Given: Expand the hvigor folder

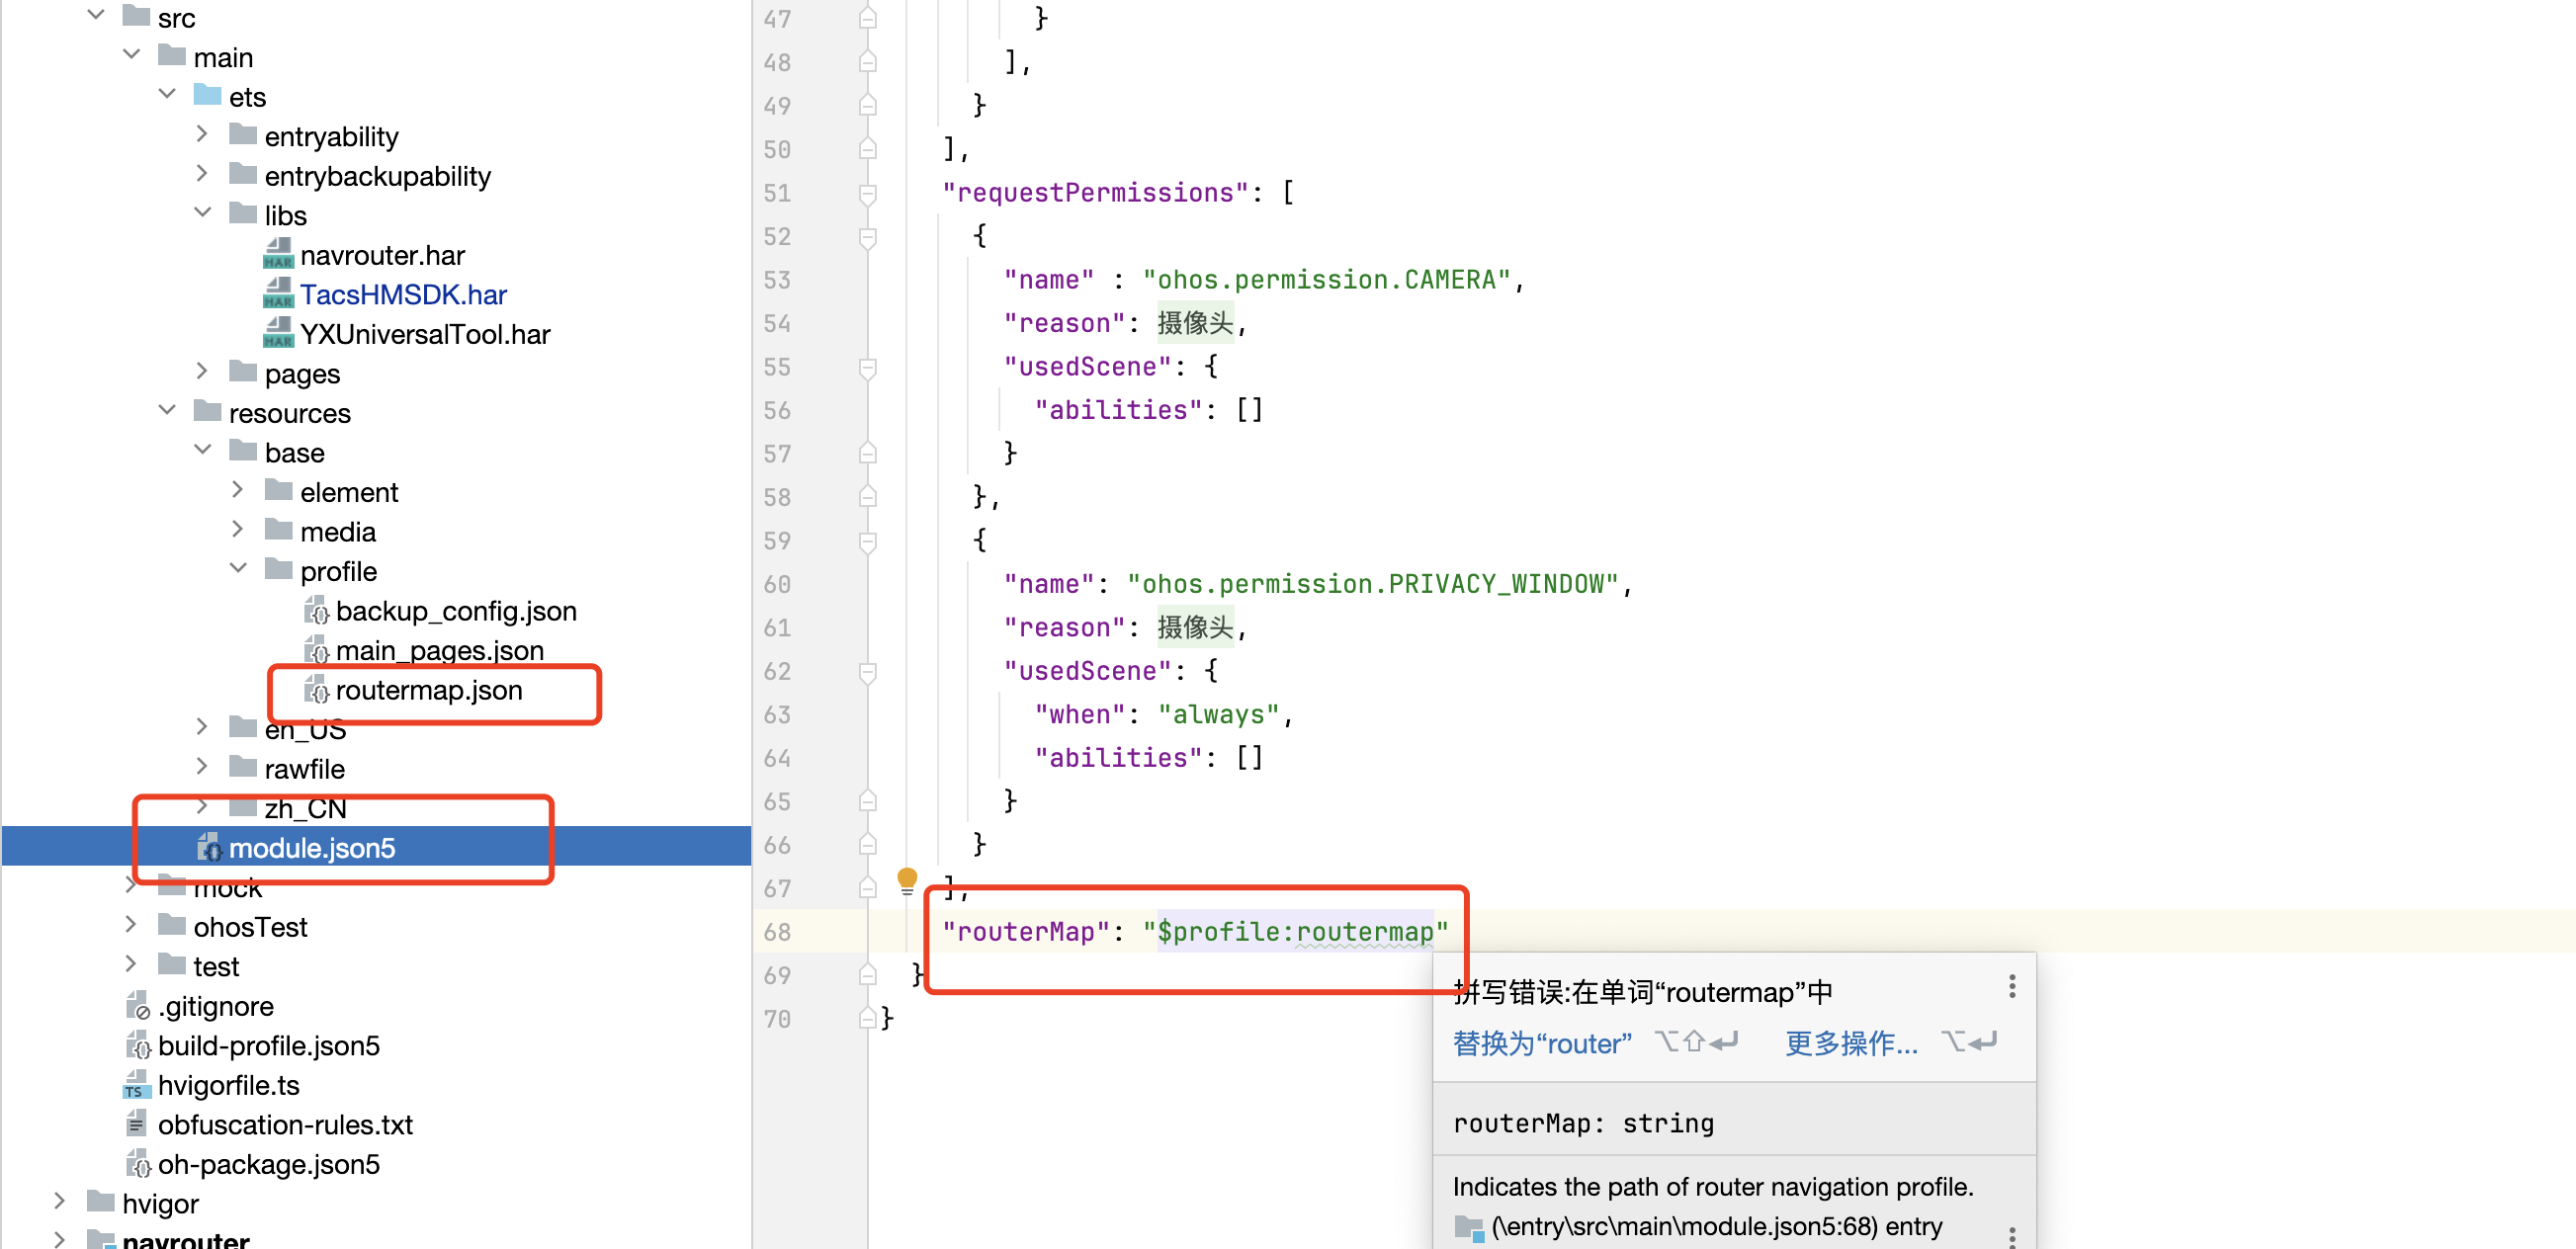Looking at the screenshot, I should click(x=60, y=1202).
